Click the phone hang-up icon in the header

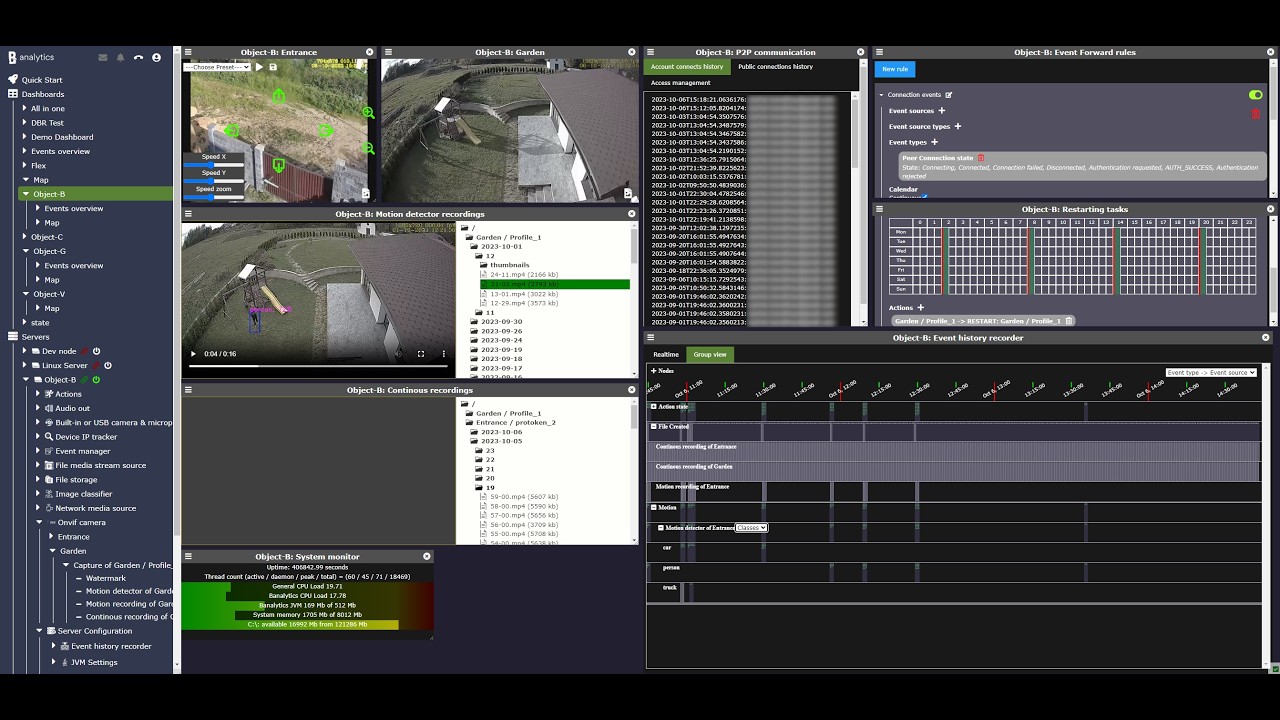(138, 58)
